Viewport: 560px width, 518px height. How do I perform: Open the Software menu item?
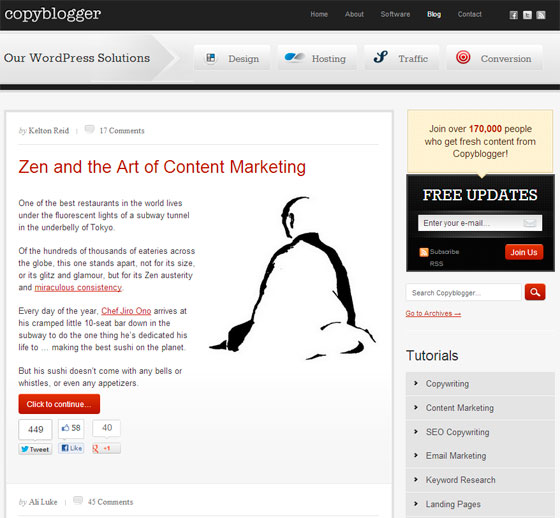(x=395, y=14)
